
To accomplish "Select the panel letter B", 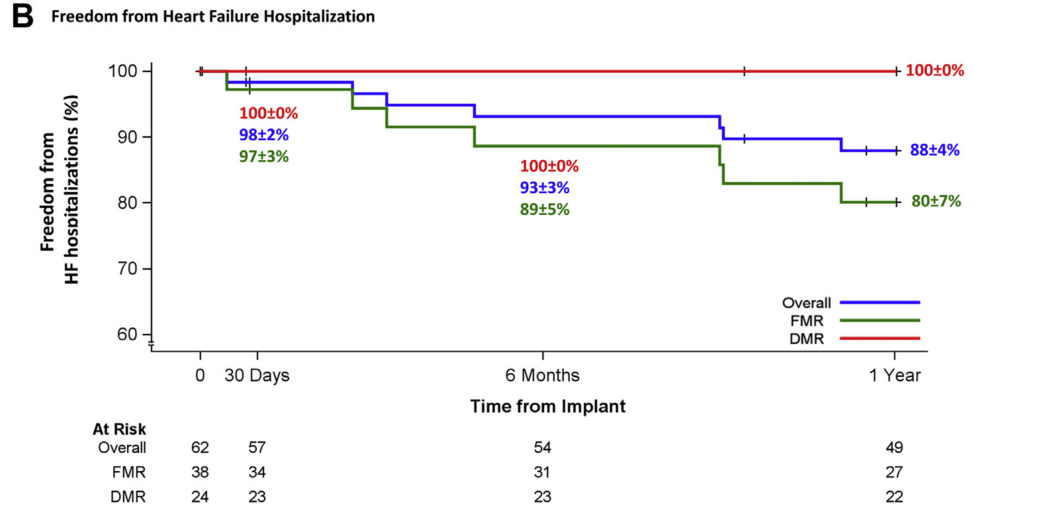I will coord(20,18).
